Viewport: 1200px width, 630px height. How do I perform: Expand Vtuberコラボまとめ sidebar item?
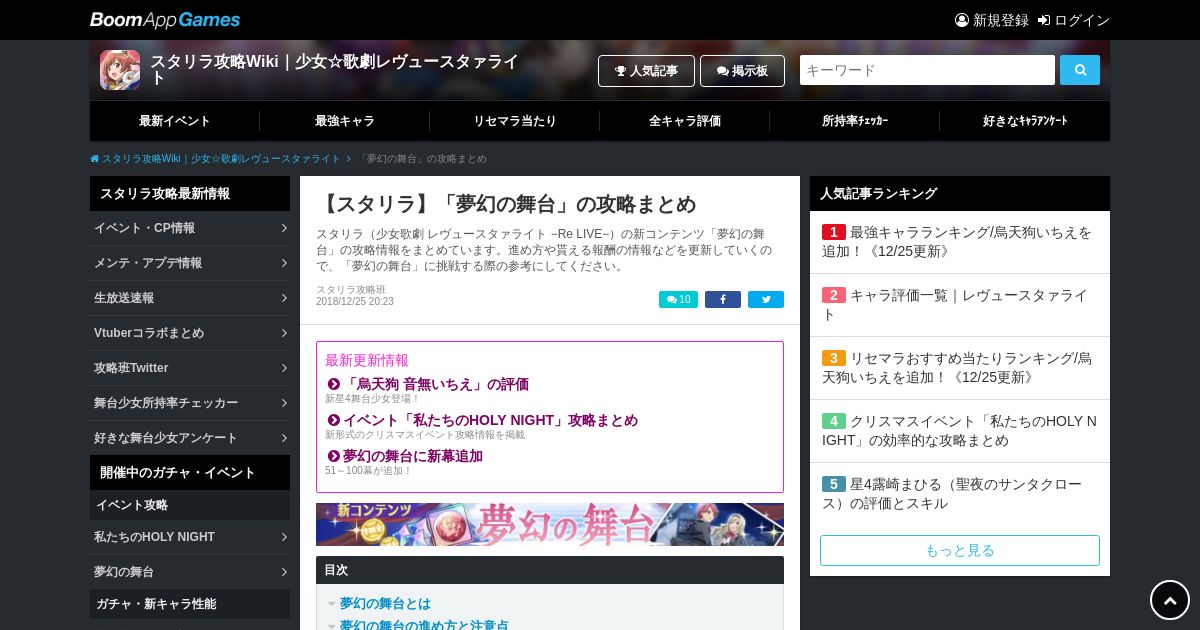(190, 333)
